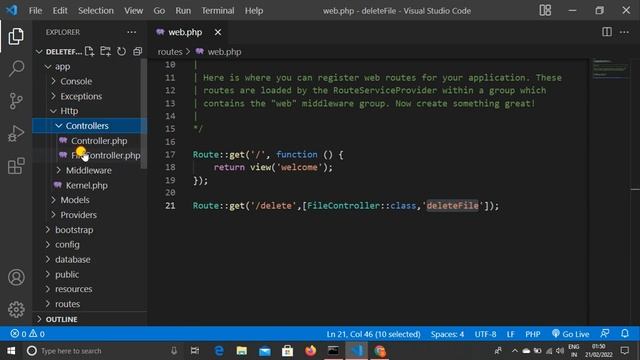Refresh the Explorer tree
Screen dimensions: 640x360
(x=121, y=51)
